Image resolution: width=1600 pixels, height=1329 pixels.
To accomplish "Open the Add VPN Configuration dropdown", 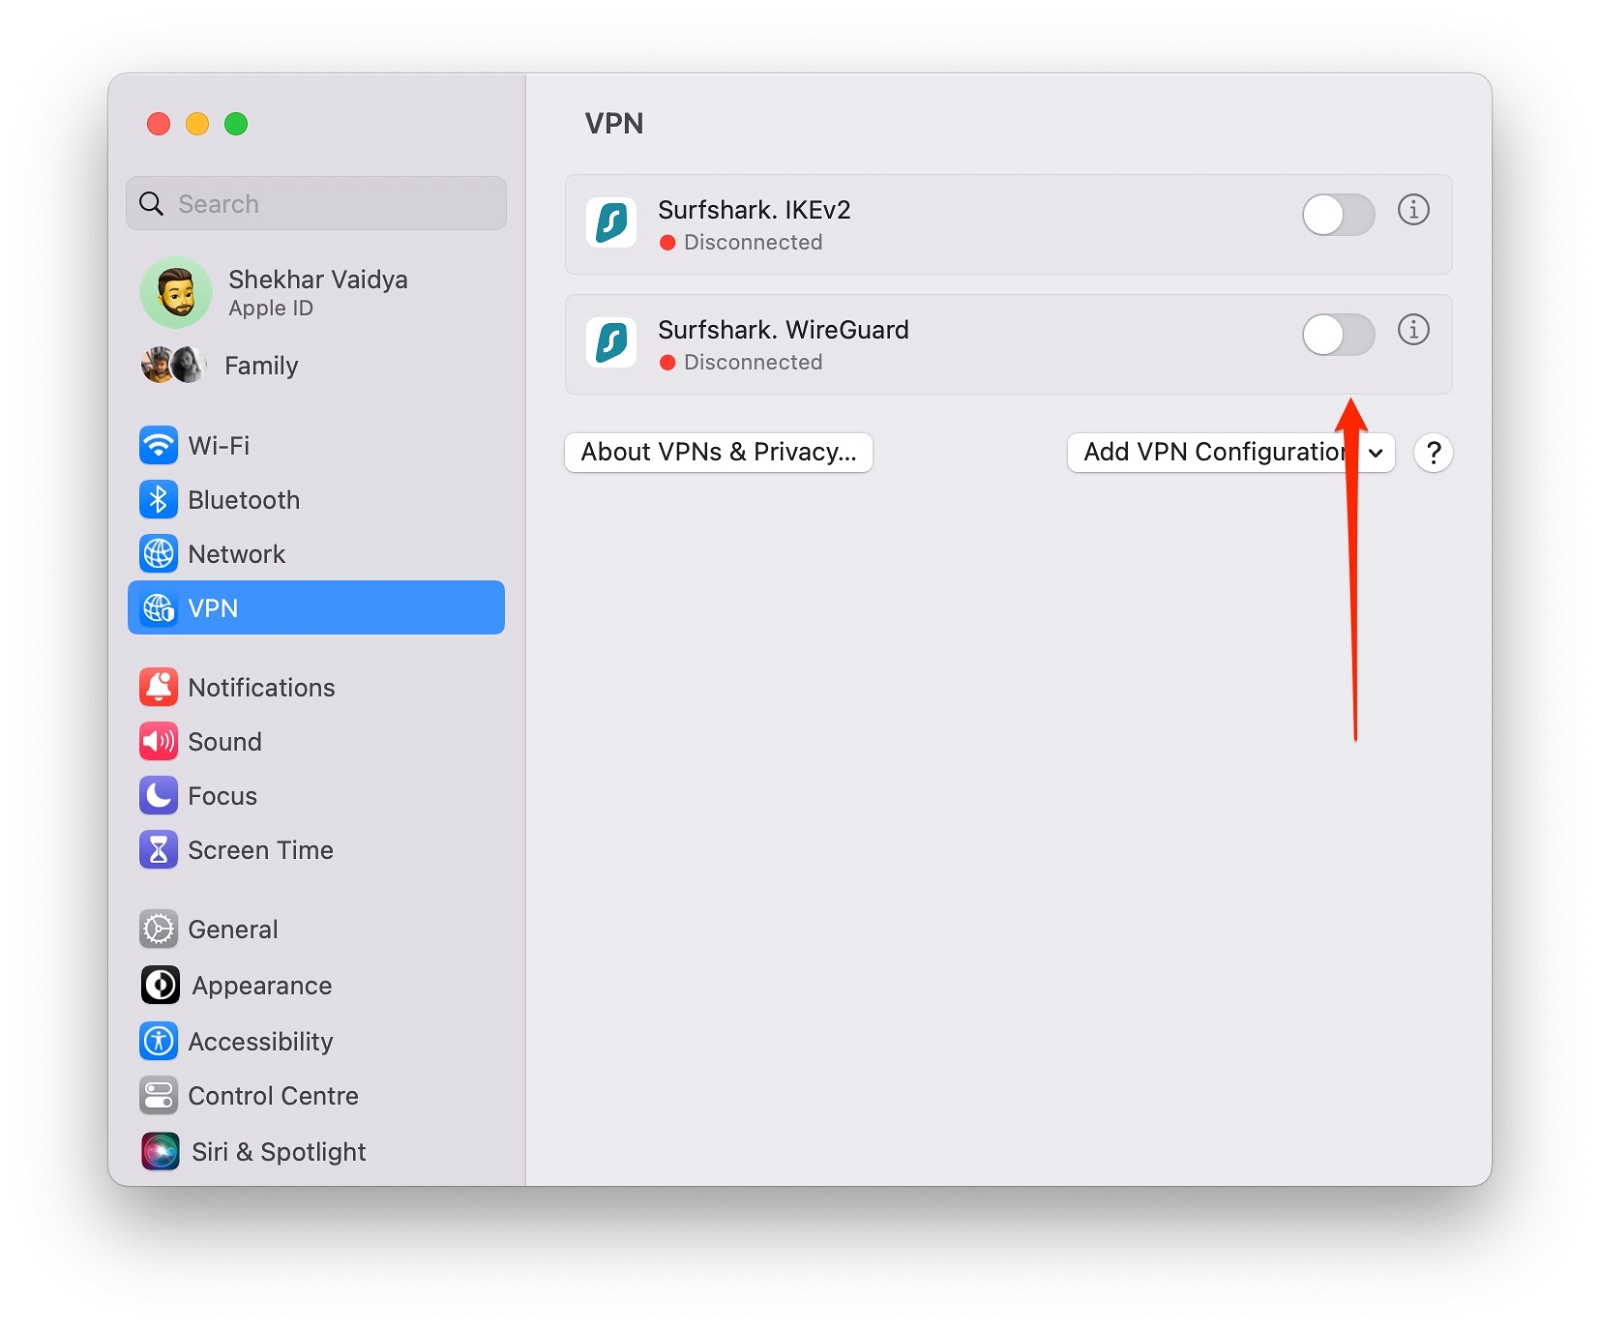I will [1231, 452].
